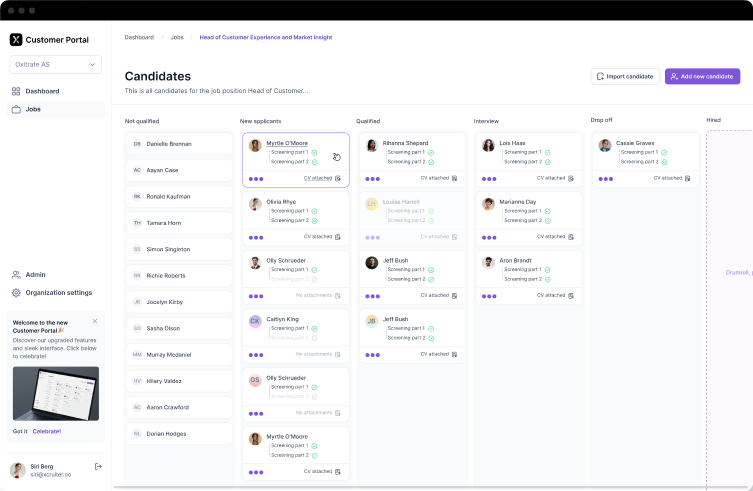The width and height of the screenshot is (753, 491).
Task: Open the Oxitrate AS organization dropdown
Action: pos(55,64)
